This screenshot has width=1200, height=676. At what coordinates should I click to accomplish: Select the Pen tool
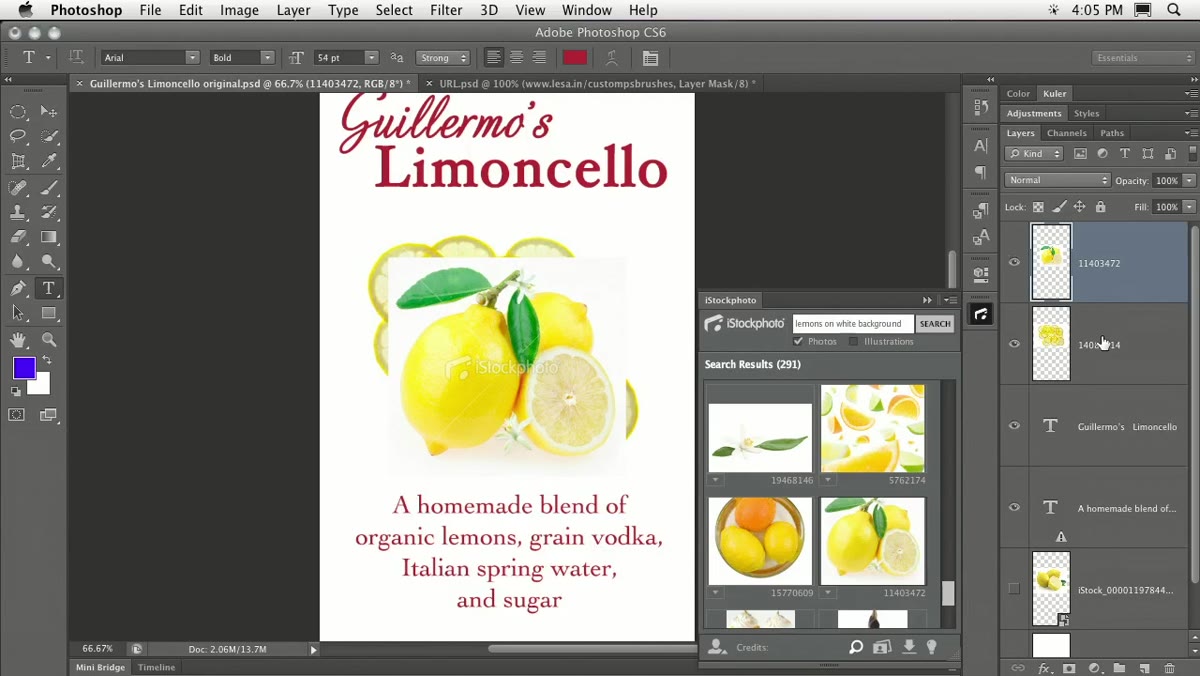[18, 289]
